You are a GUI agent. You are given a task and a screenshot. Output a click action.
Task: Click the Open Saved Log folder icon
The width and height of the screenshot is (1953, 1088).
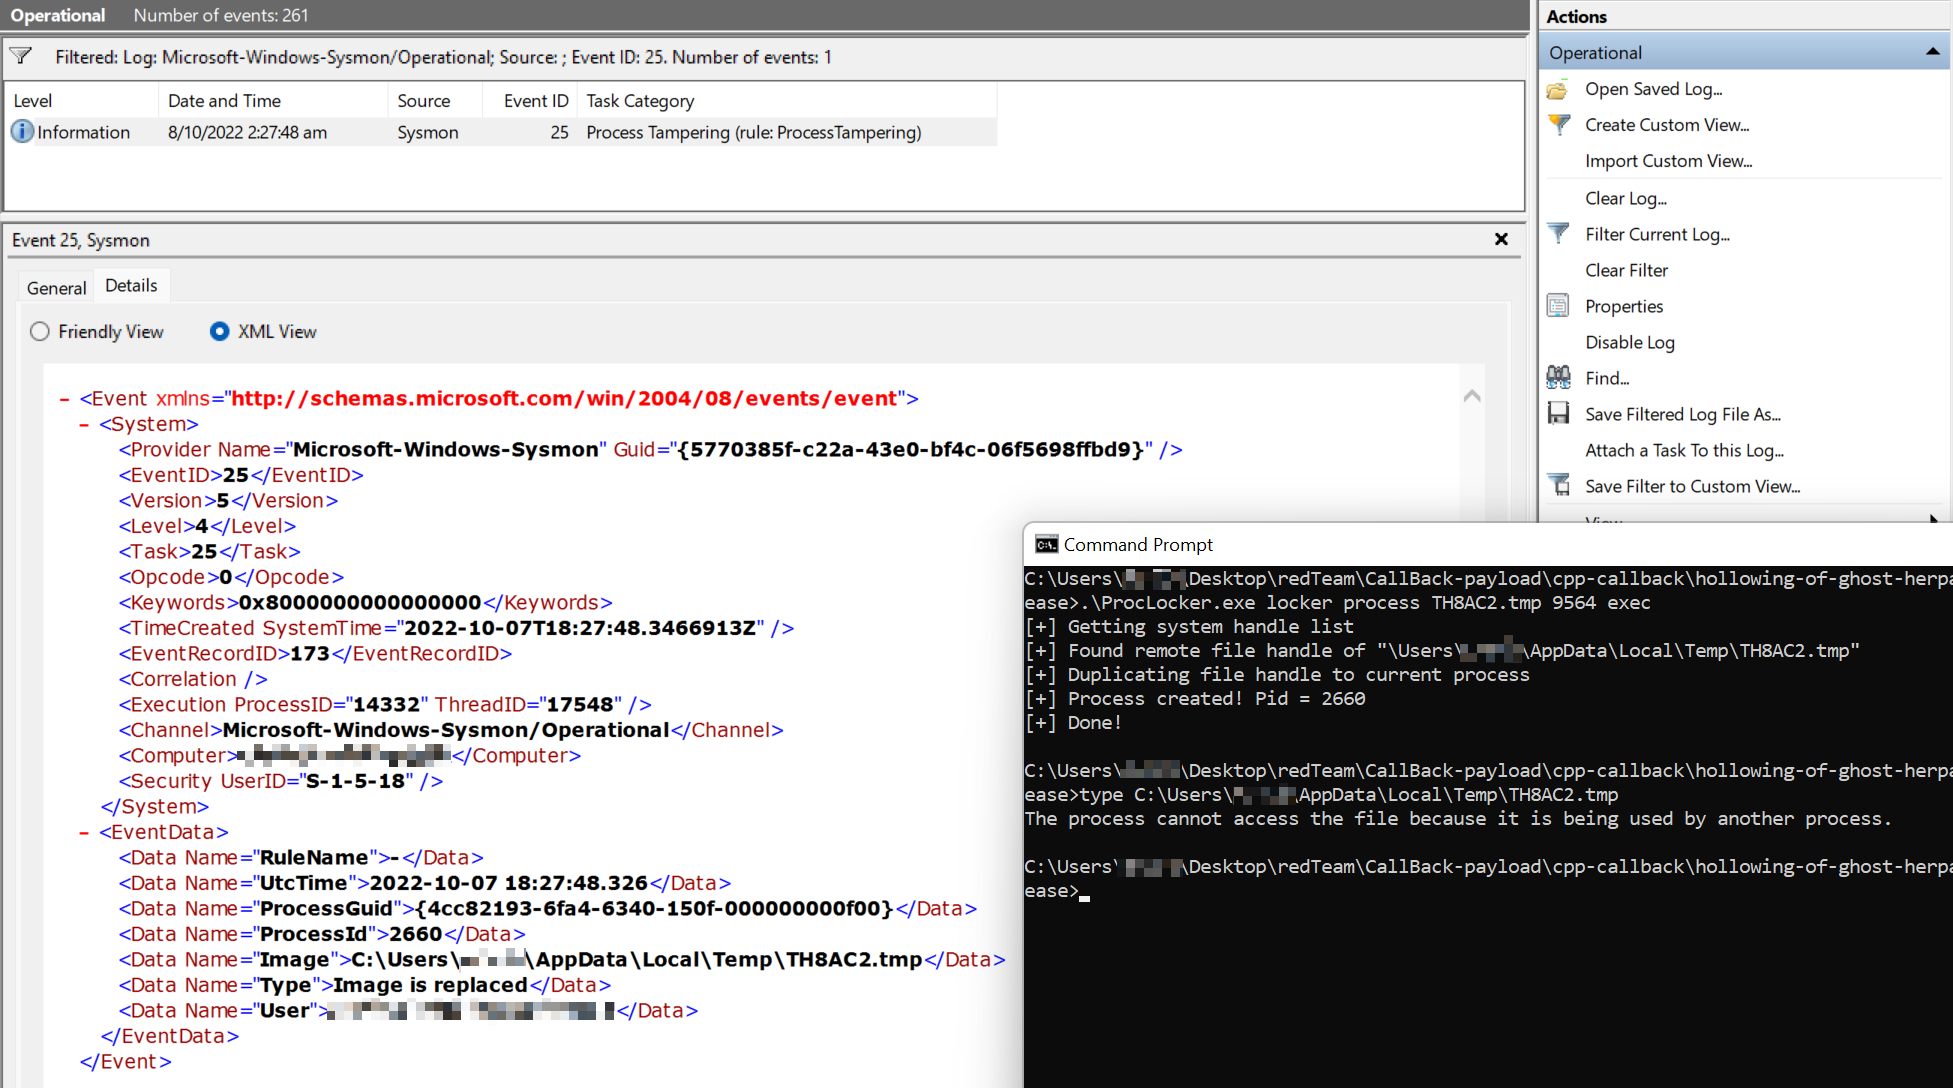[1558, 90]
